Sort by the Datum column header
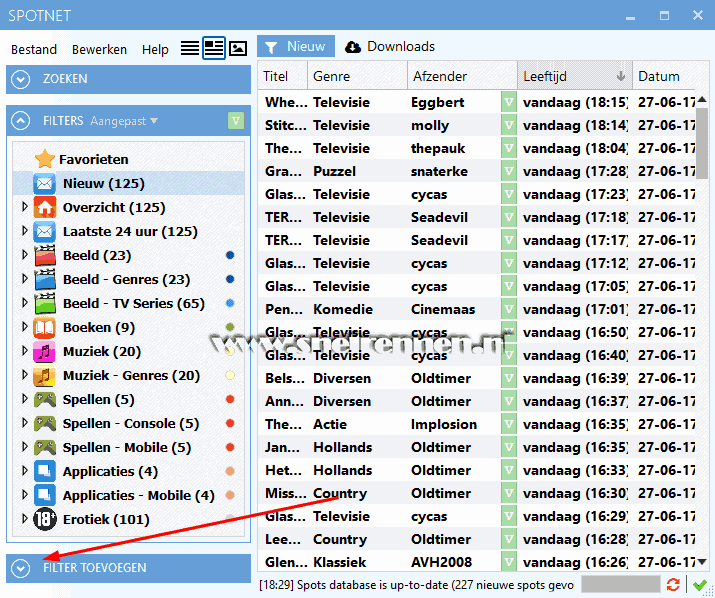 click(x=664, y=76)
